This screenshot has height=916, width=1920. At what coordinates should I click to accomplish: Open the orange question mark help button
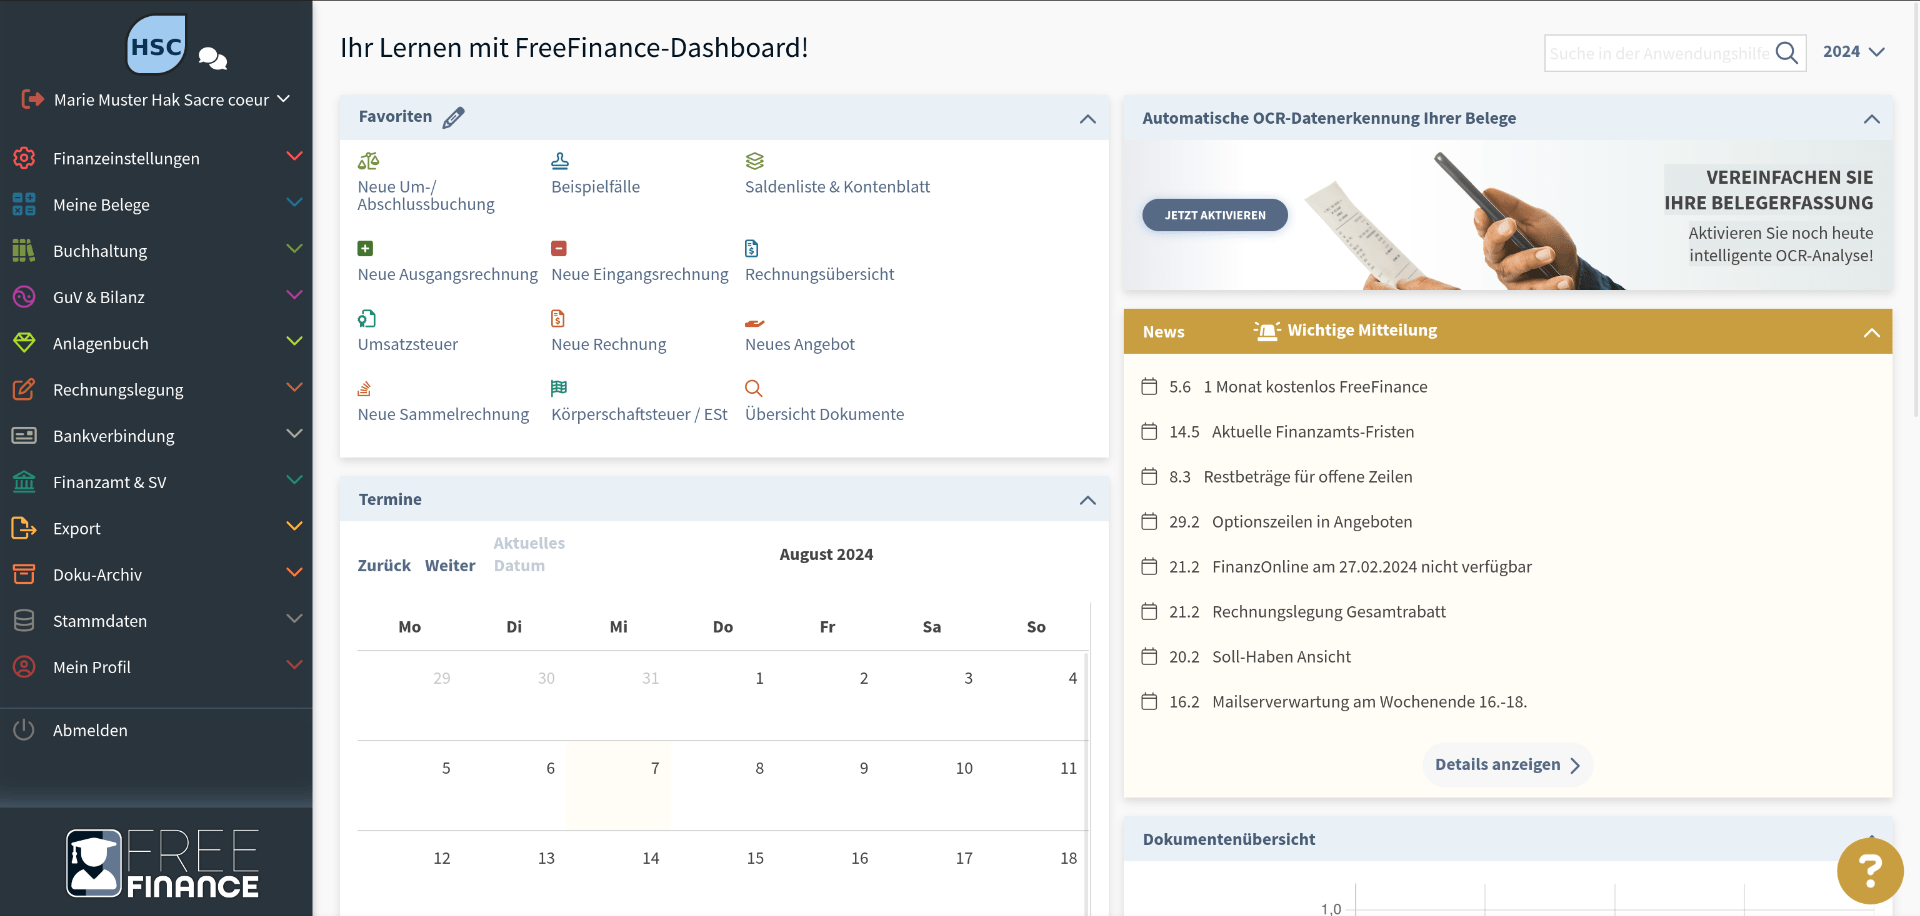[1870, 870]
